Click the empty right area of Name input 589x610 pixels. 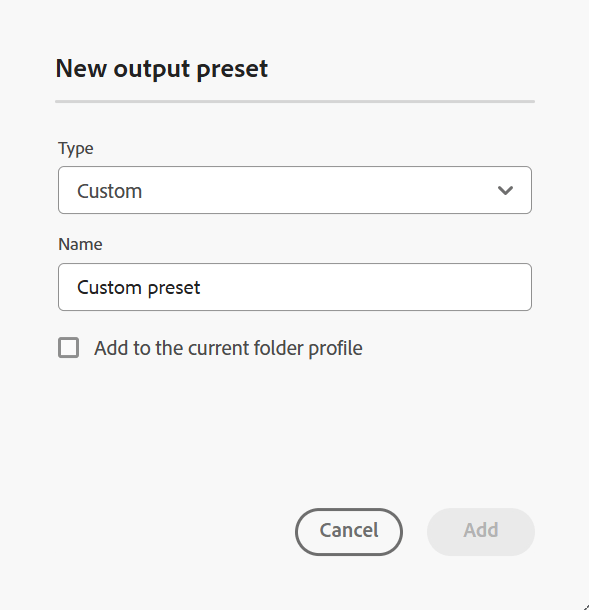pos(366,287)
